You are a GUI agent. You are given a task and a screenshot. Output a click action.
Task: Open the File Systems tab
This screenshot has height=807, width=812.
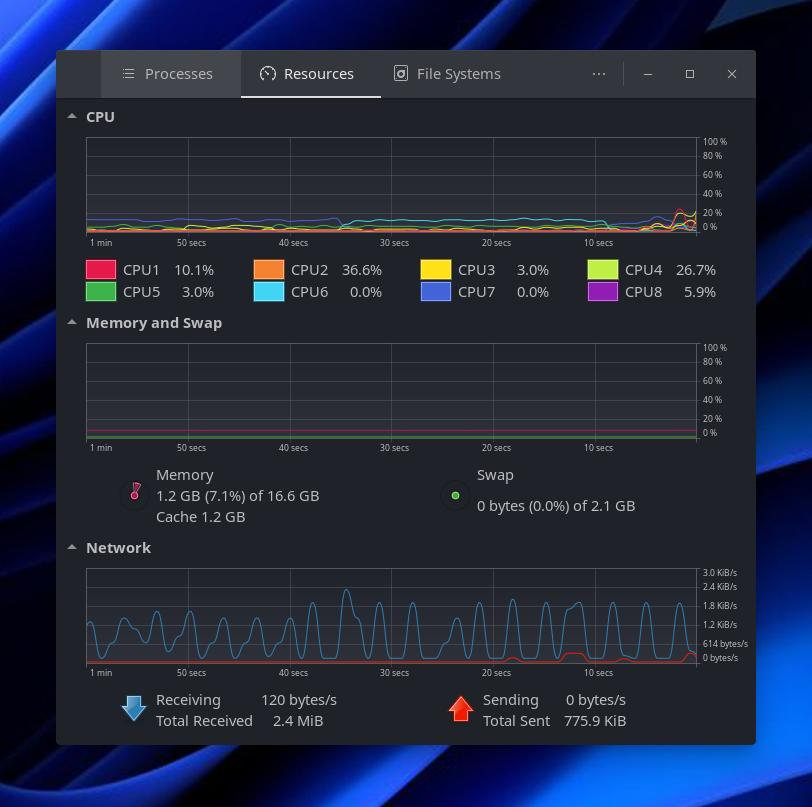(446, 74)
